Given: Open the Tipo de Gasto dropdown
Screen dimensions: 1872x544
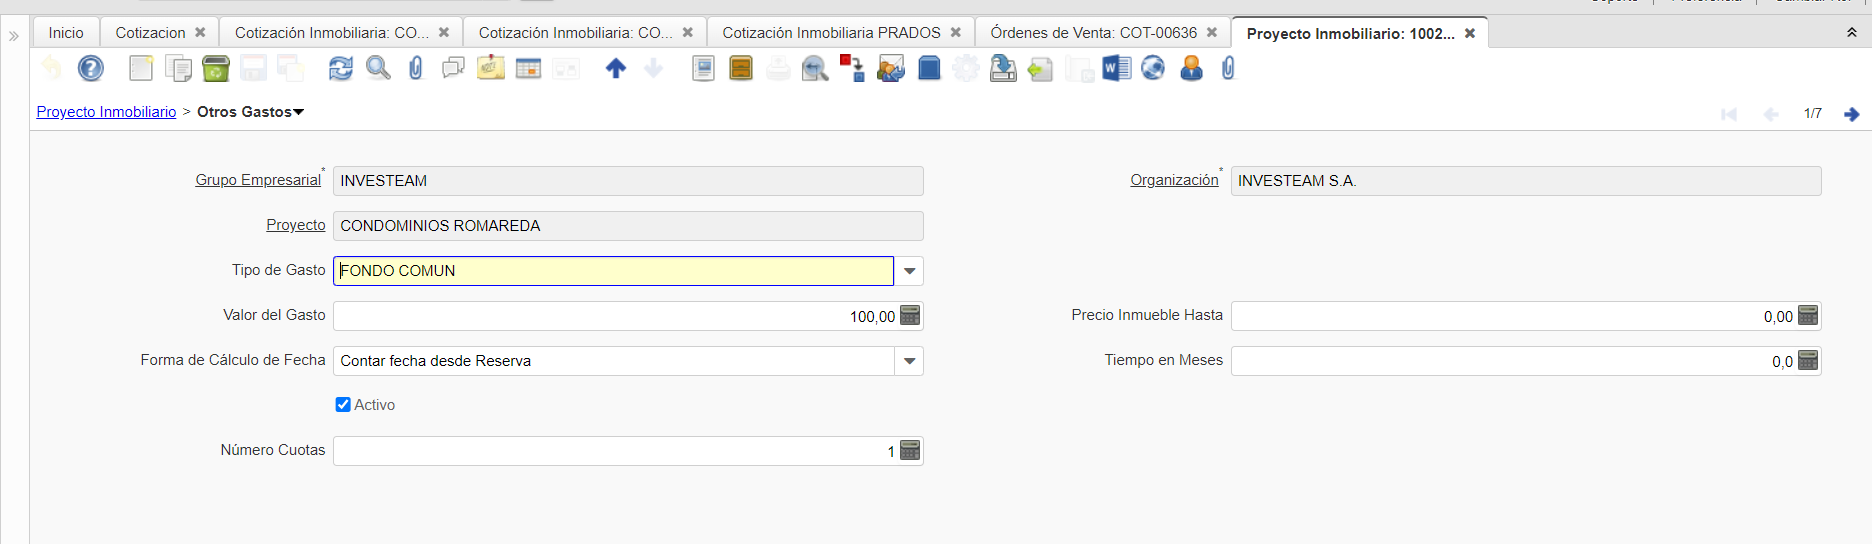Looking at the screenshot, I should [x=909, y=271].
